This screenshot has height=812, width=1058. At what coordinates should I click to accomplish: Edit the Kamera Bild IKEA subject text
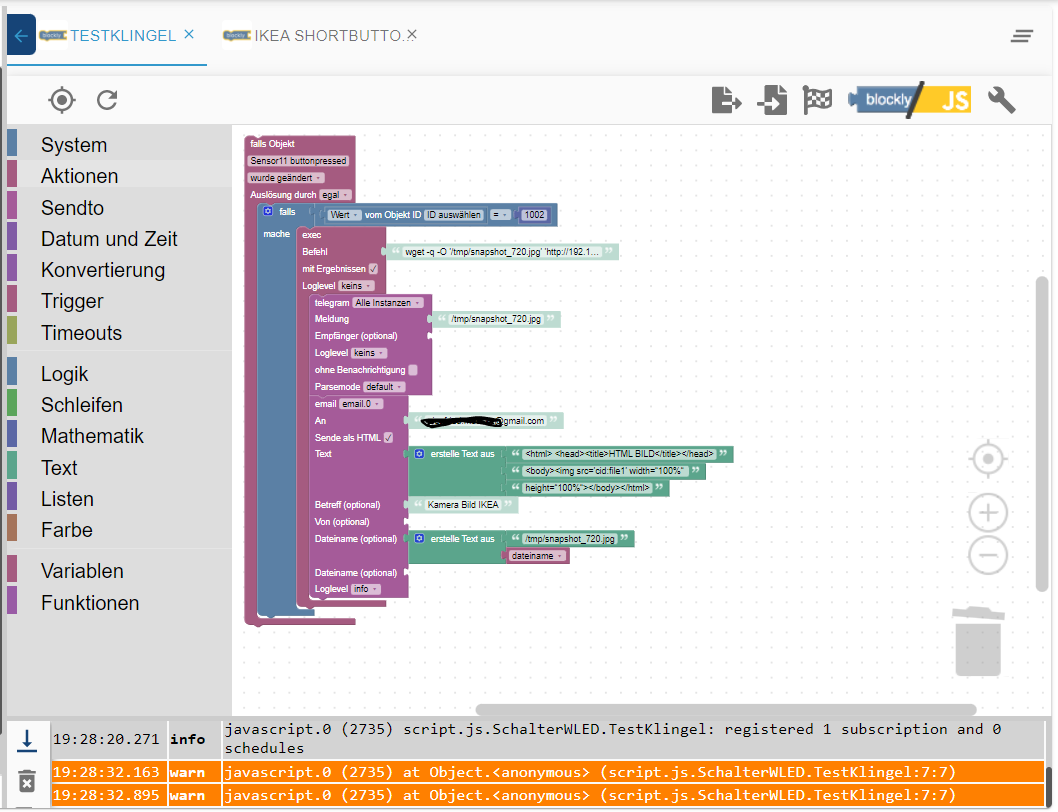point(463,504)
